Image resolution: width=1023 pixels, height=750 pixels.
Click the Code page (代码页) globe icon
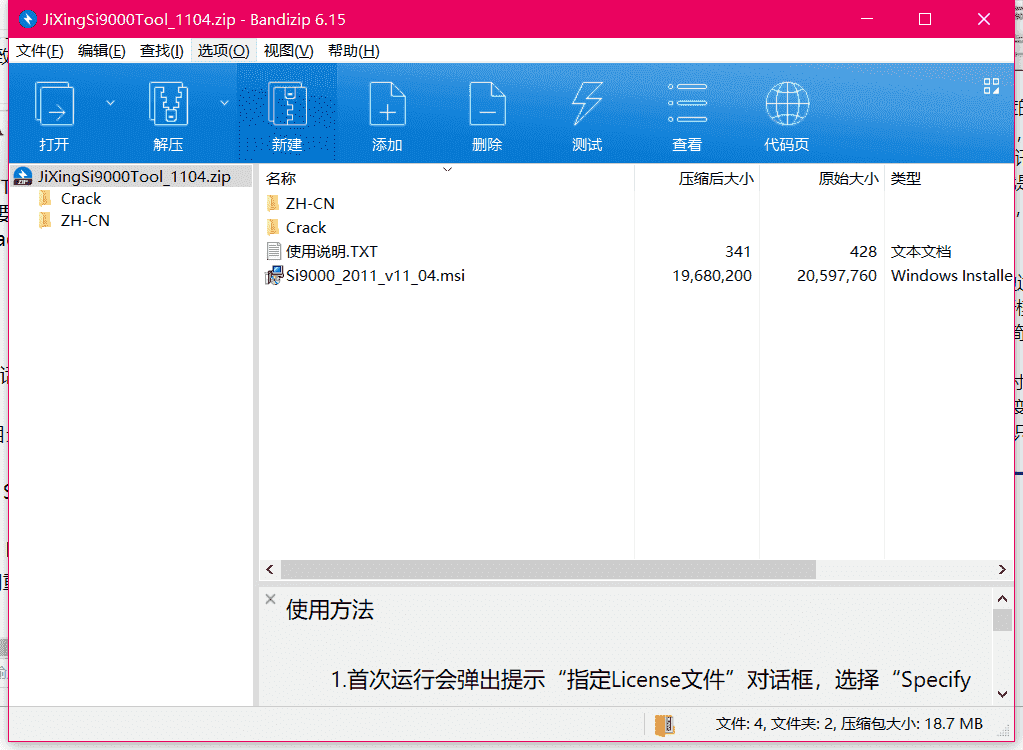click(787, 104)
